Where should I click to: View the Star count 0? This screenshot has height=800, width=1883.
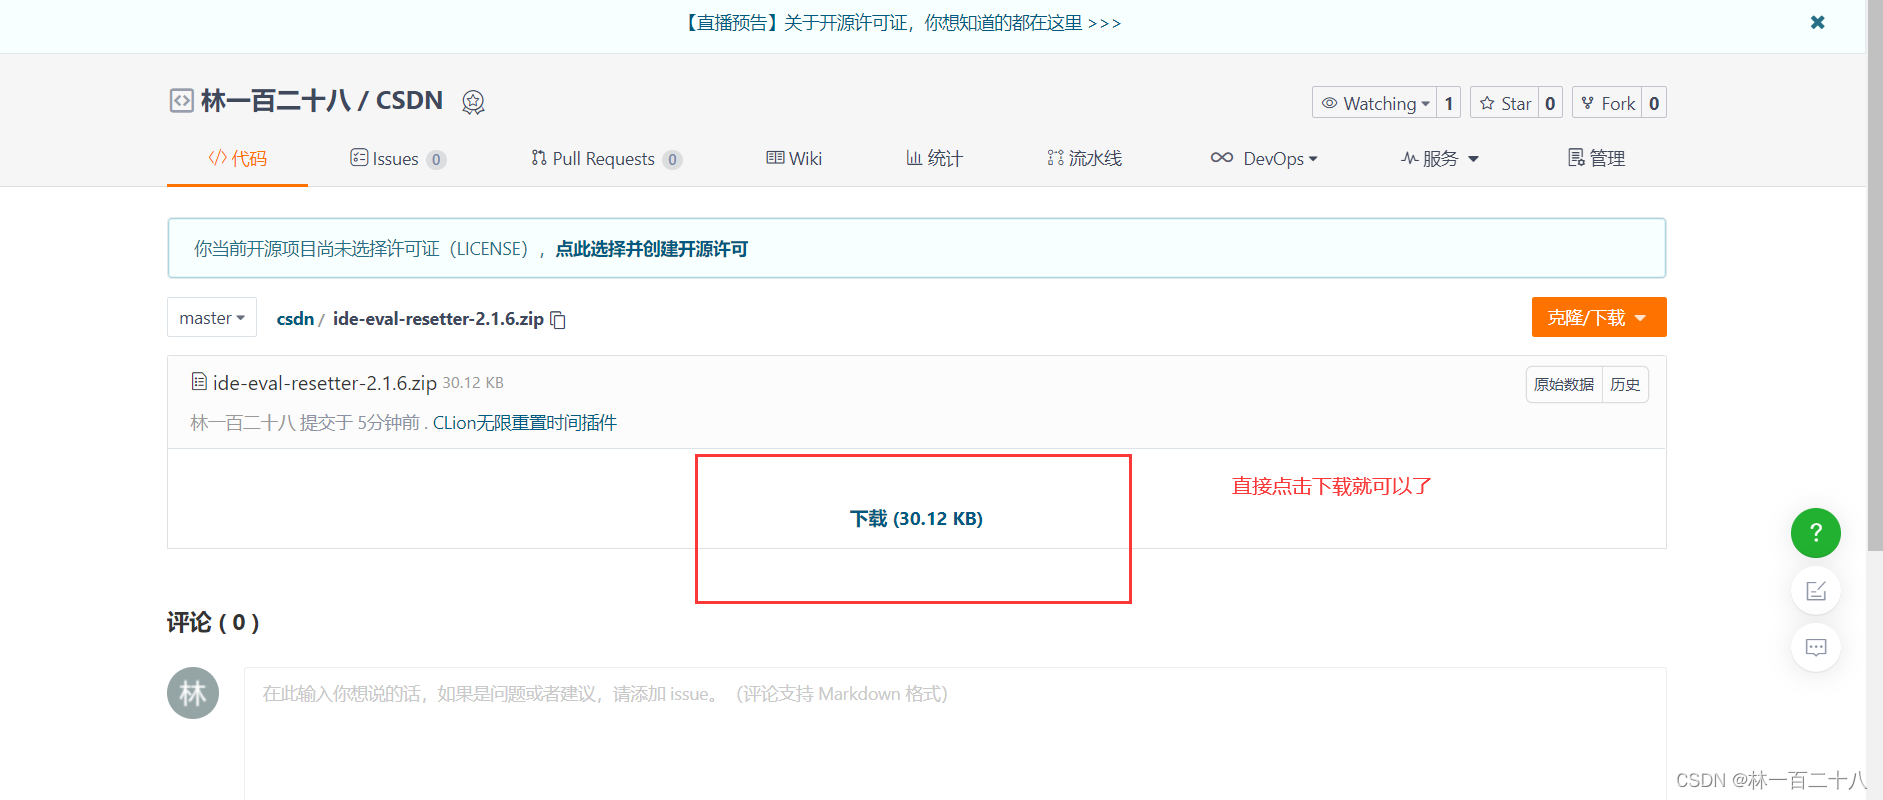[x=1550, y=103]
